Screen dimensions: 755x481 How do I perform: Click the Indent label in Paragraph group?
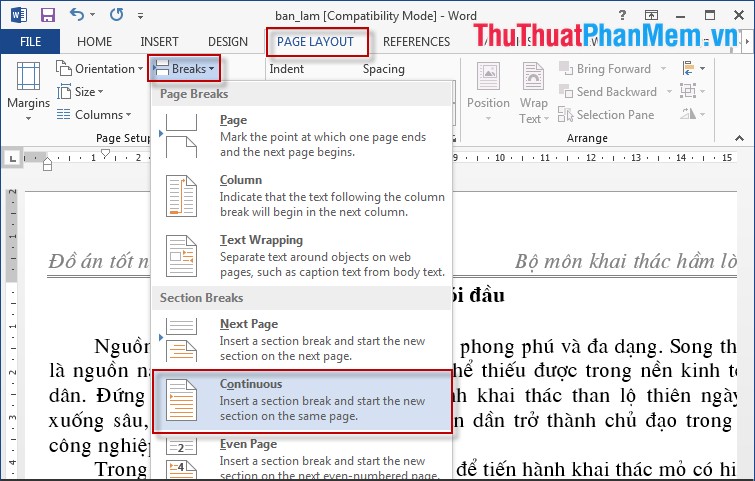pos(286,69)
